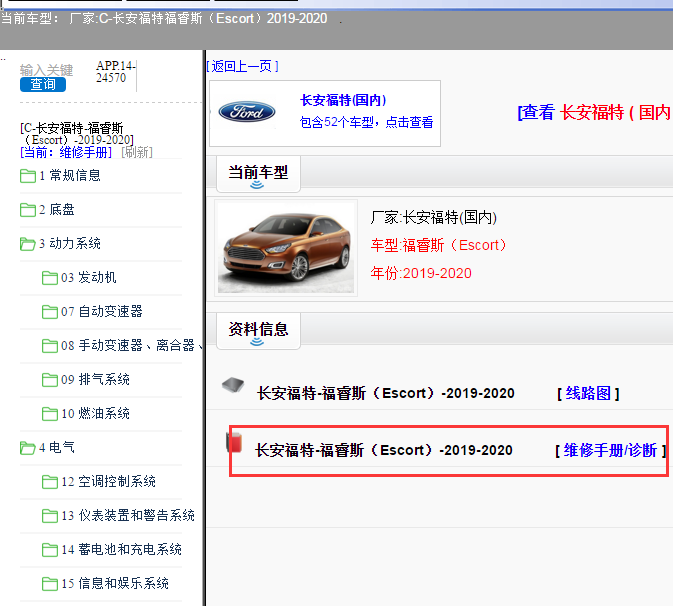Open 08 手动变速器、离合器 section

click(131, 345)
